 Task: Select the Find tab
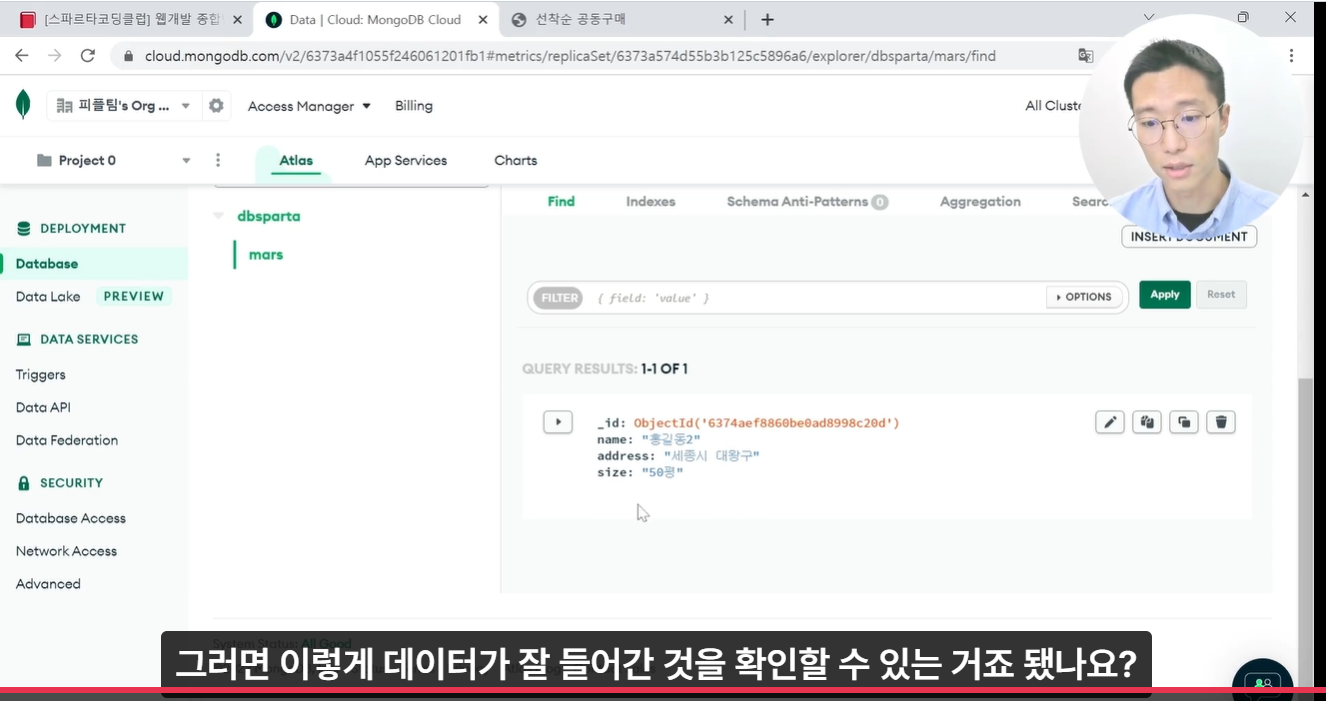[x=561, y=201]
